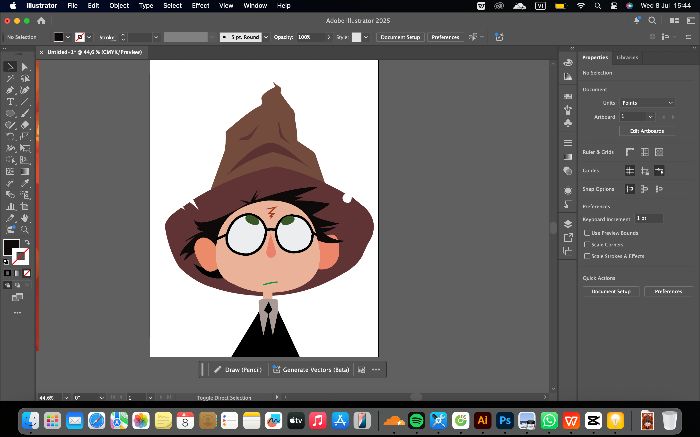Image resolution: width=700 pixels, height=437 pixels.
Task: Select the Line Segment tool
Action: (25, 102)
